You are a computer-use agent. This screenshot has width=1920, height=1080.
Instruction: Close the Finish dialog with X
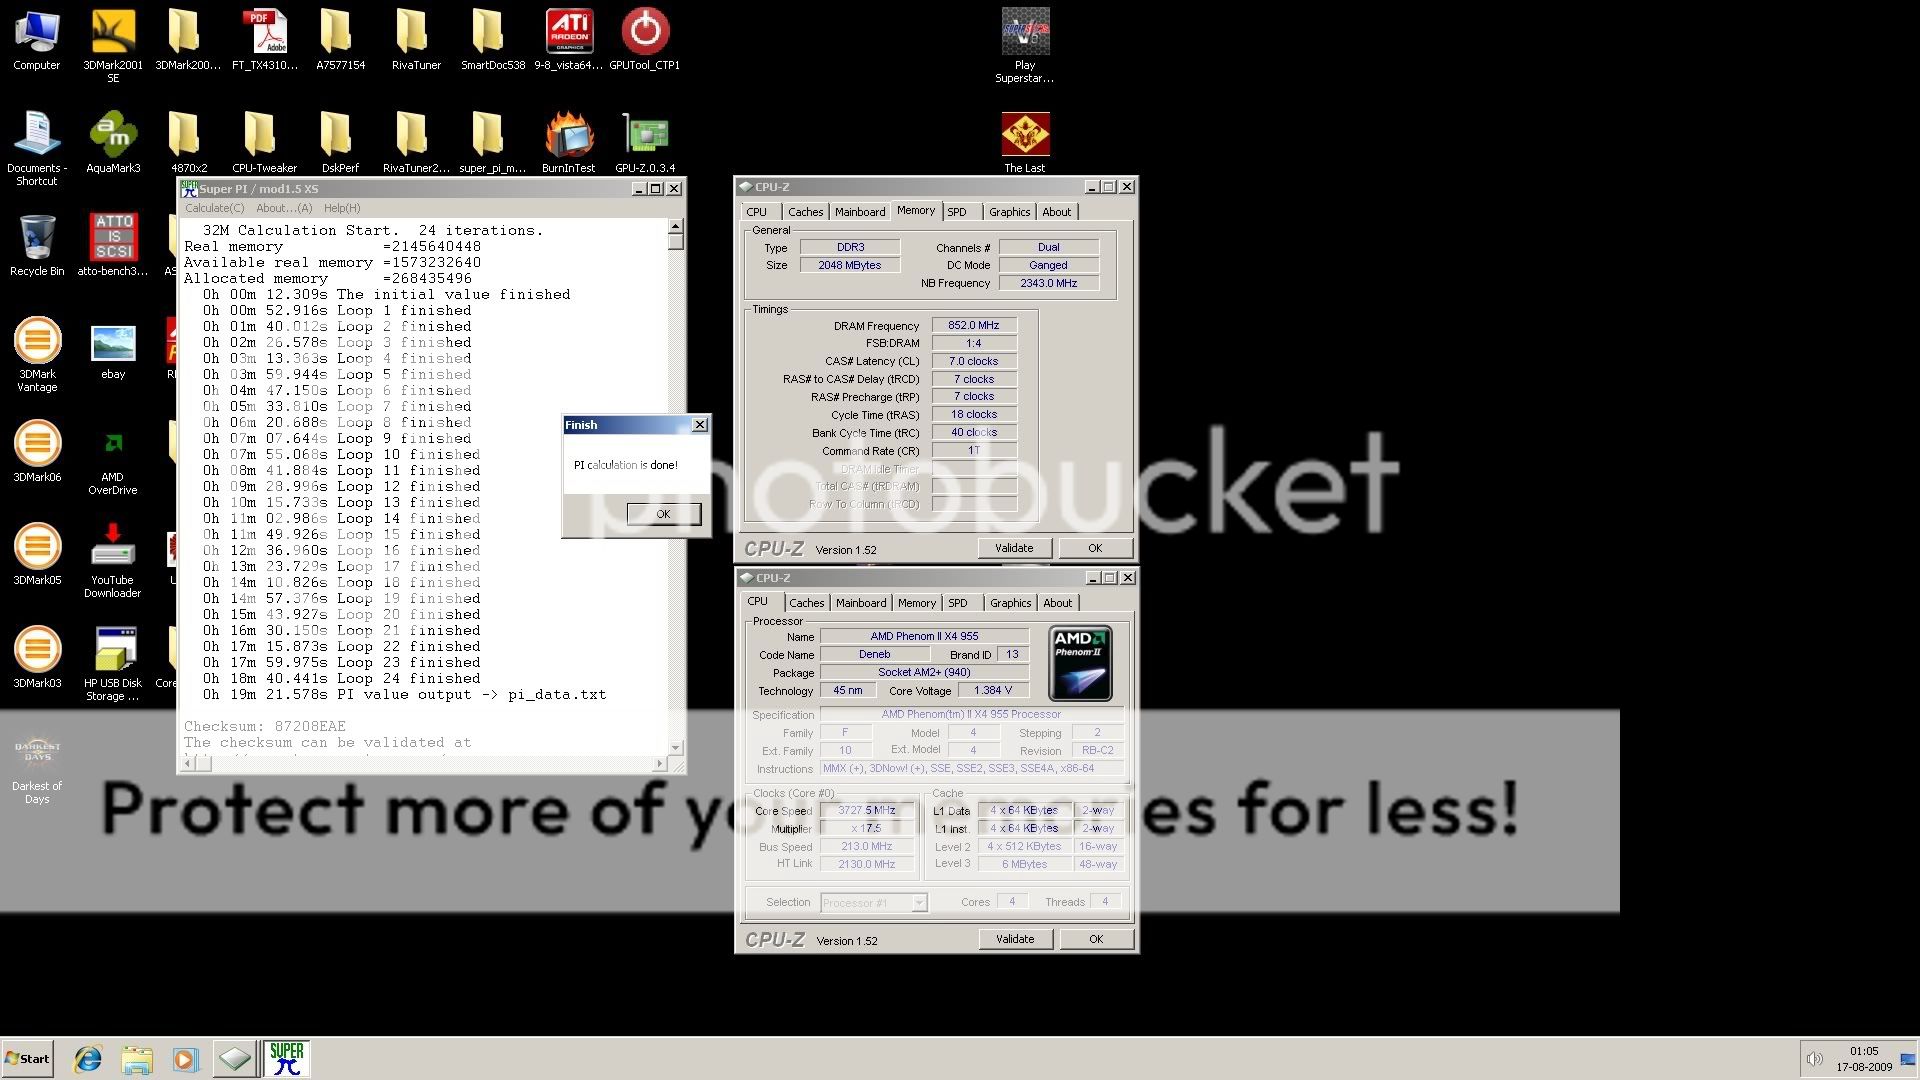click(700, 425)
